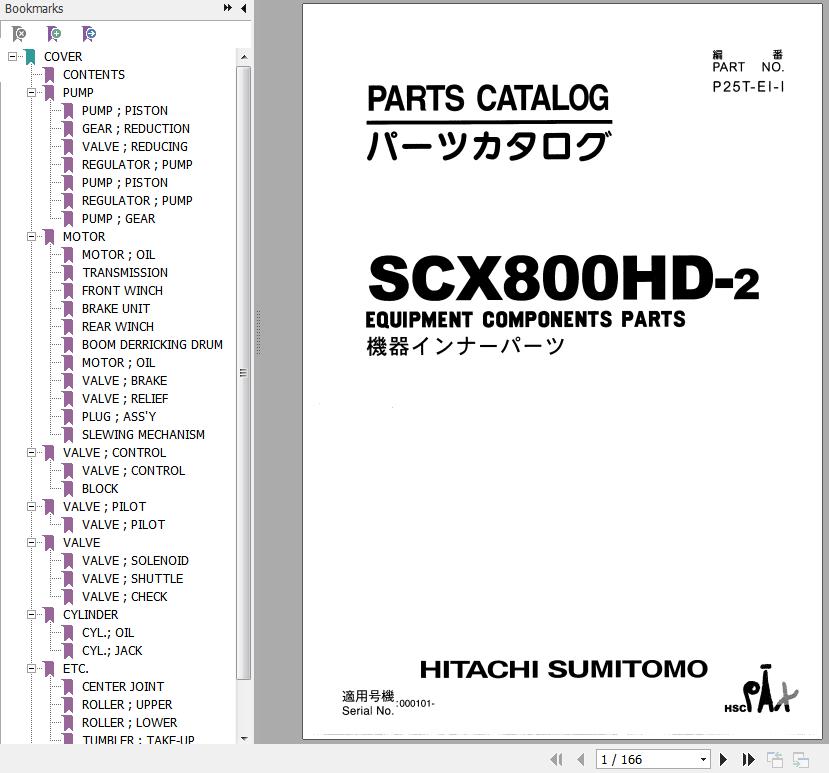Click the find current bookmark icon
829x773 pixels.
tap(89, 34)
